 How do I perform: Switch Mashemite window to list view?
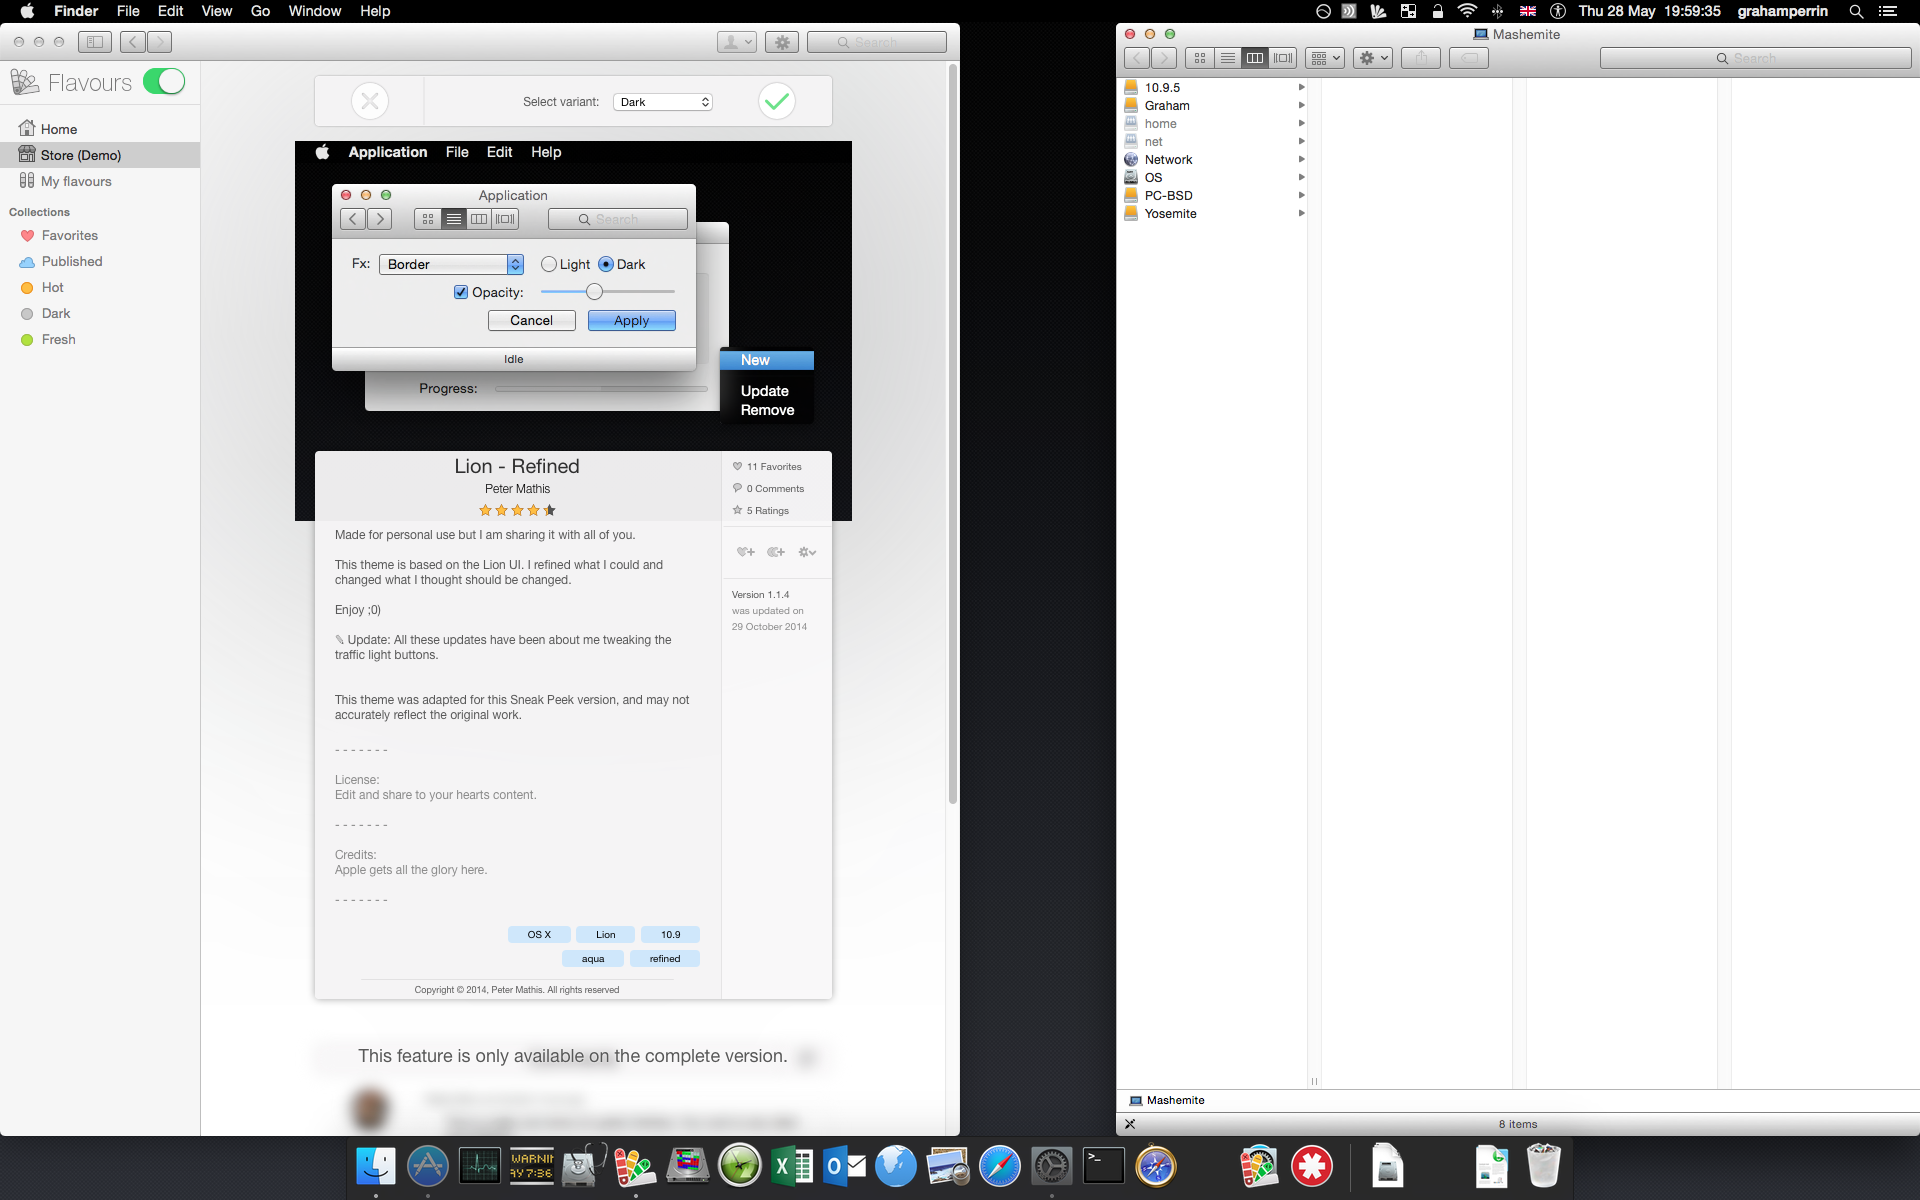click(1228, 58)
